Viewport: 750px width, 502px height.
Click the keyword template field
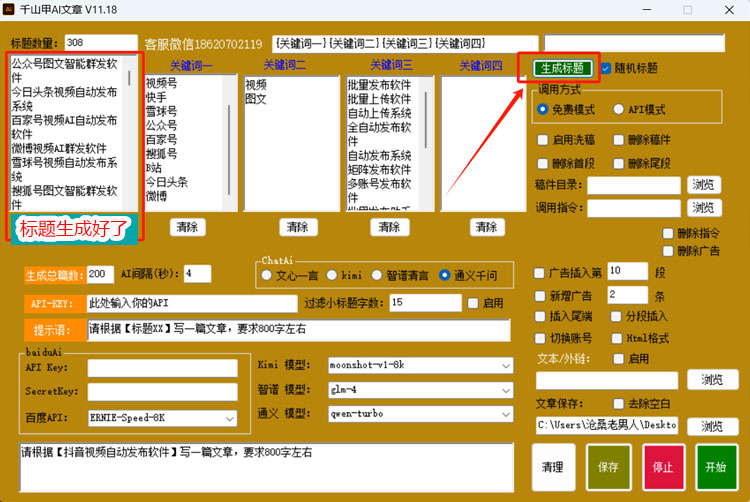405,44
